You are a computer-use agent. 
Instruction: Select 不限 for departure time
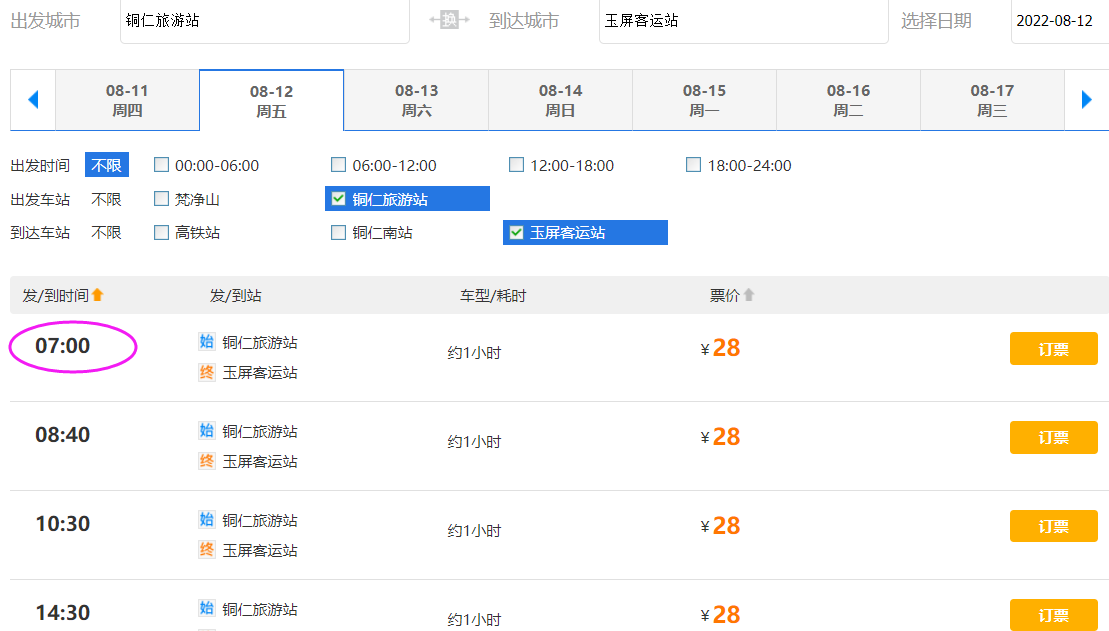107,165
